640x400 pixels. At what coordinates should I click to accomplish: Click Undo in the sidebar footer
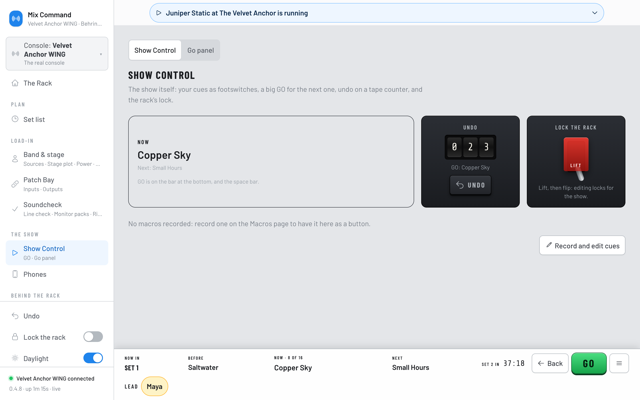pyautogui.click(x=57, y=316)
